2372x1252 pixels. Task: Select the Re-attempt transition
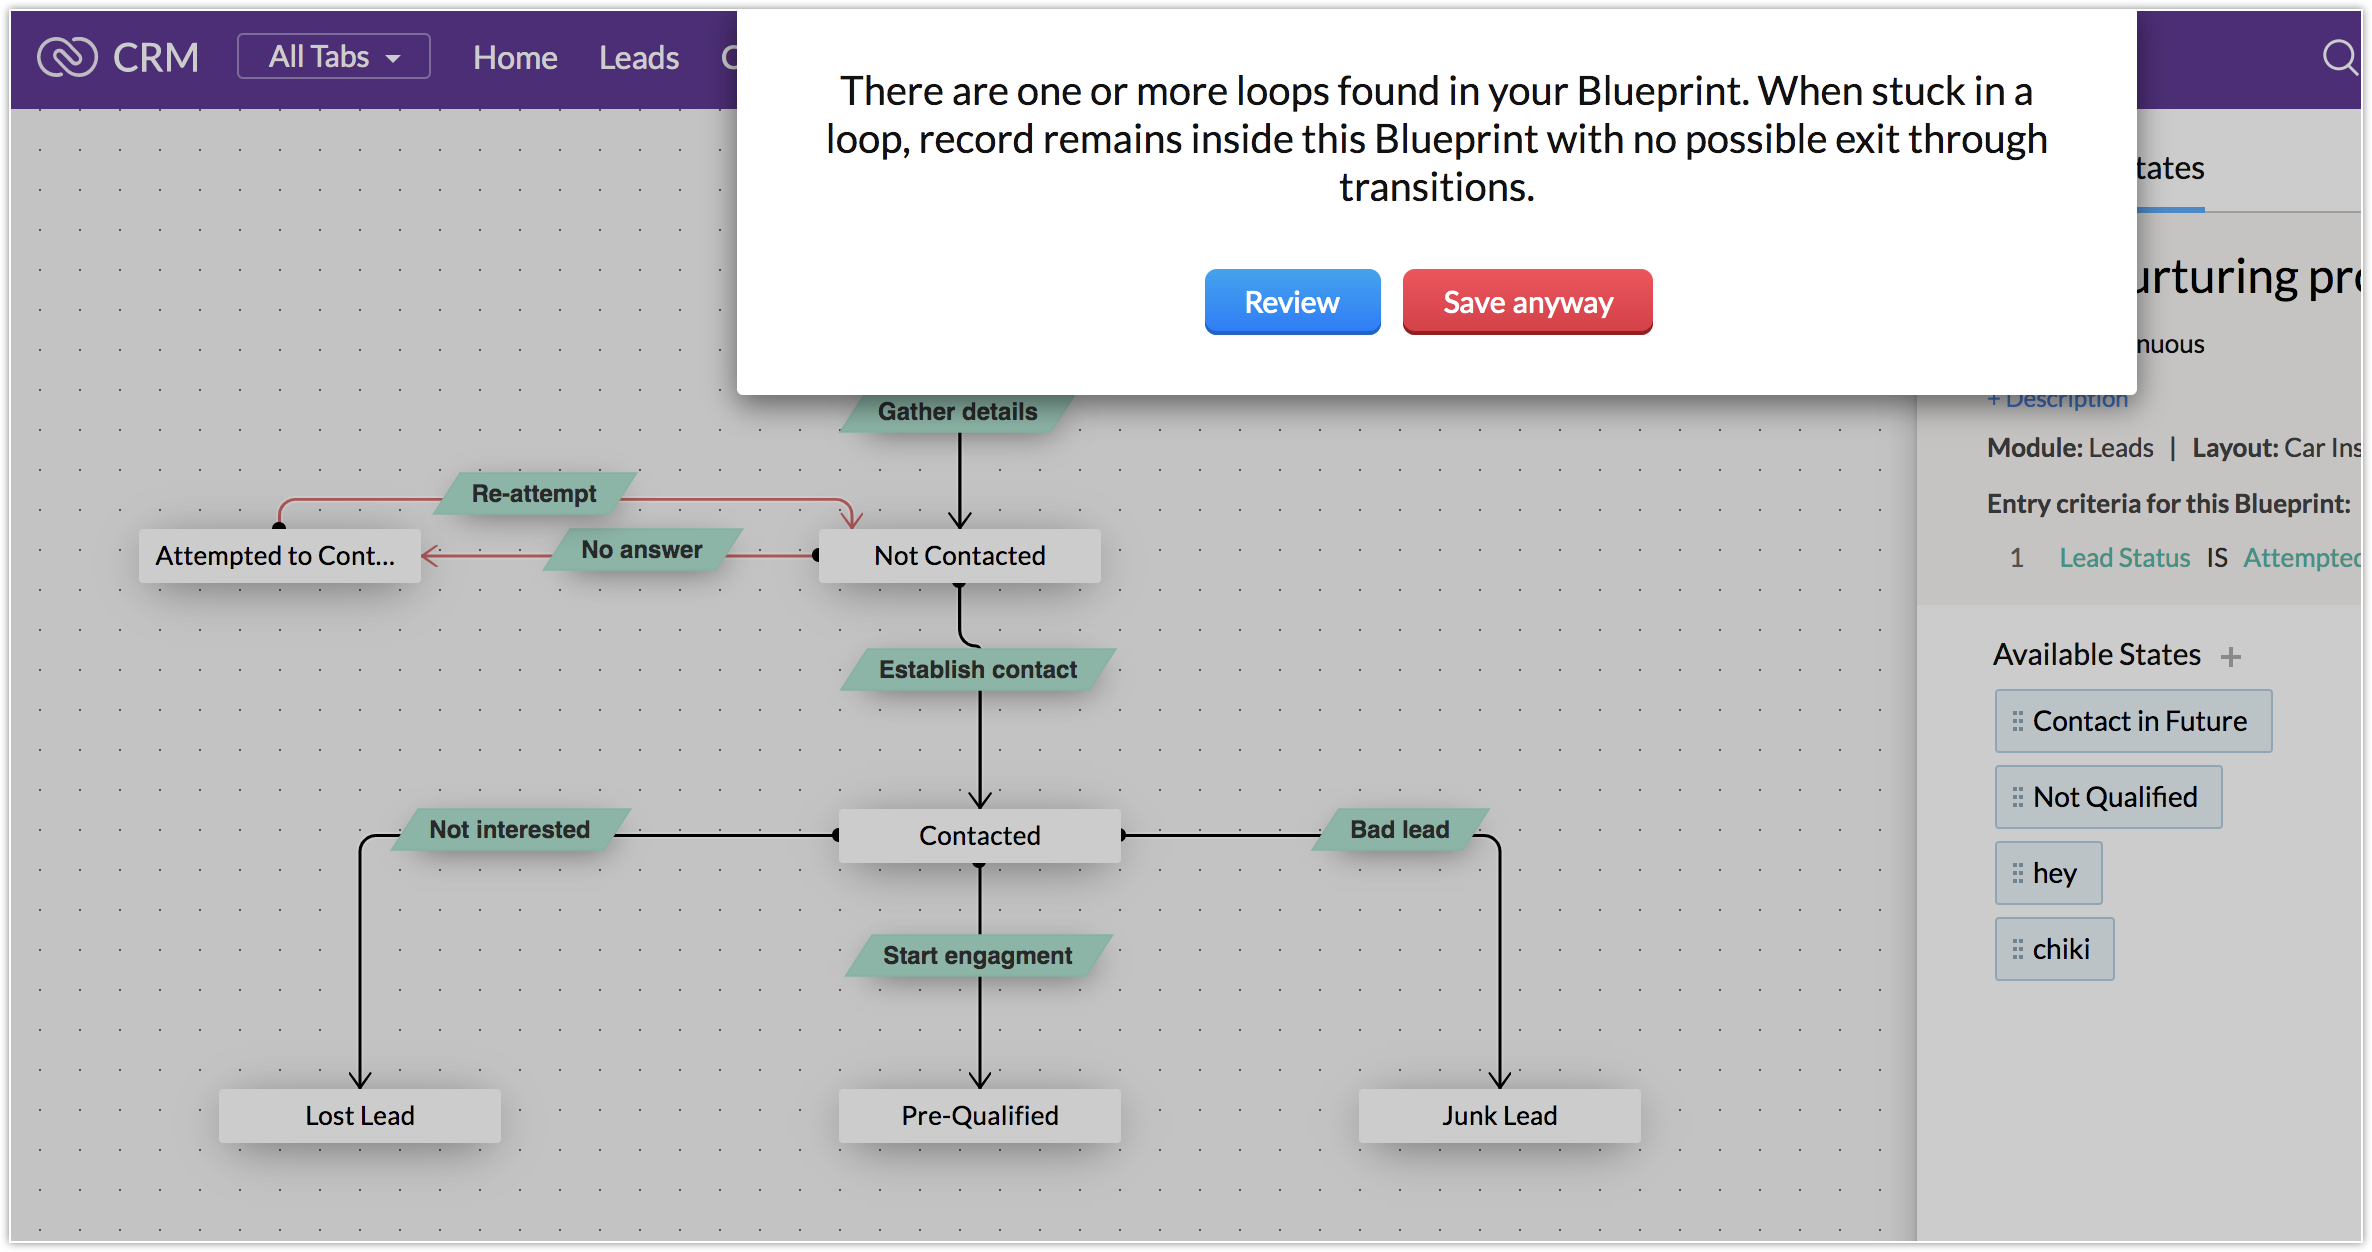point(534,493)
